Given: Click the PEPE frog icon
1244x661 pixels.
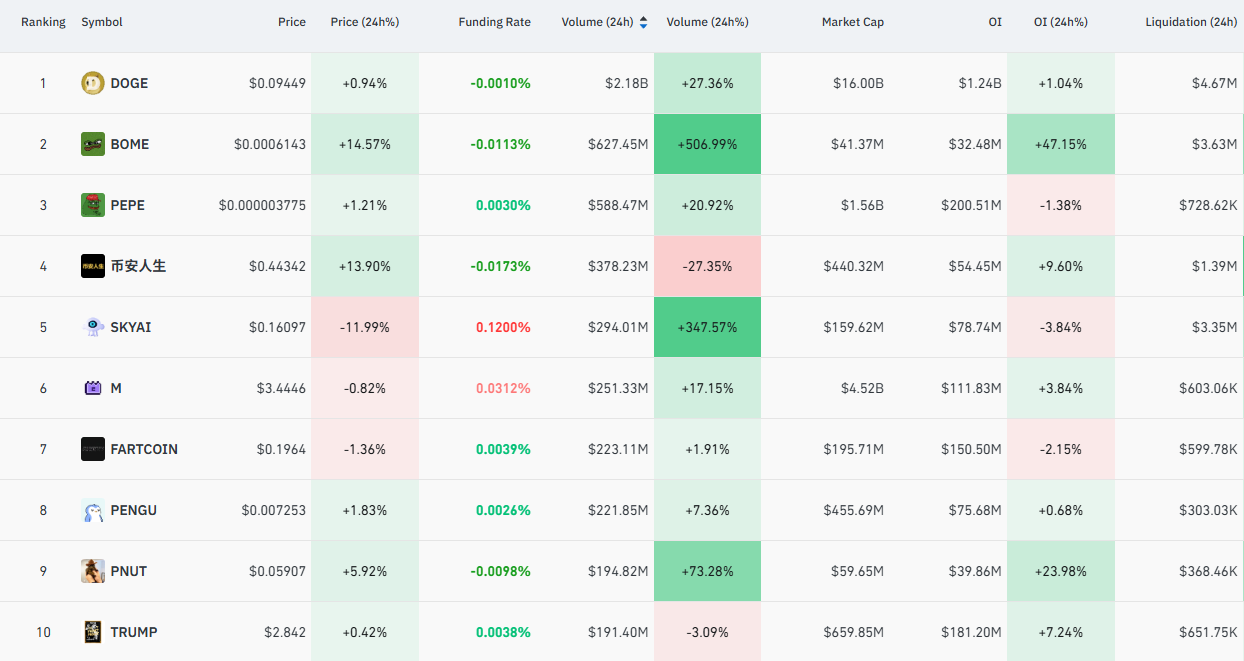Looking at the screenshot, I should [93, 205].
